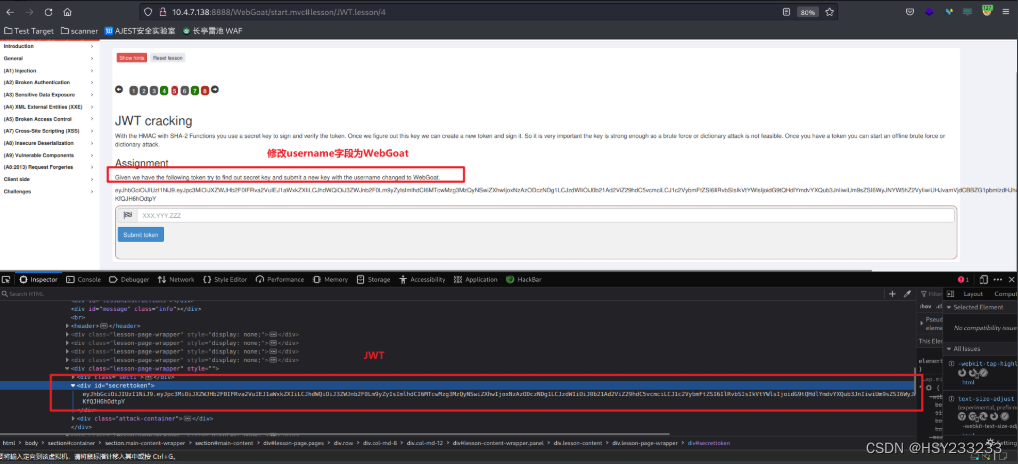The image size is (1018, 464).
Task: Expand Challenges section
Action: (49, 191)
